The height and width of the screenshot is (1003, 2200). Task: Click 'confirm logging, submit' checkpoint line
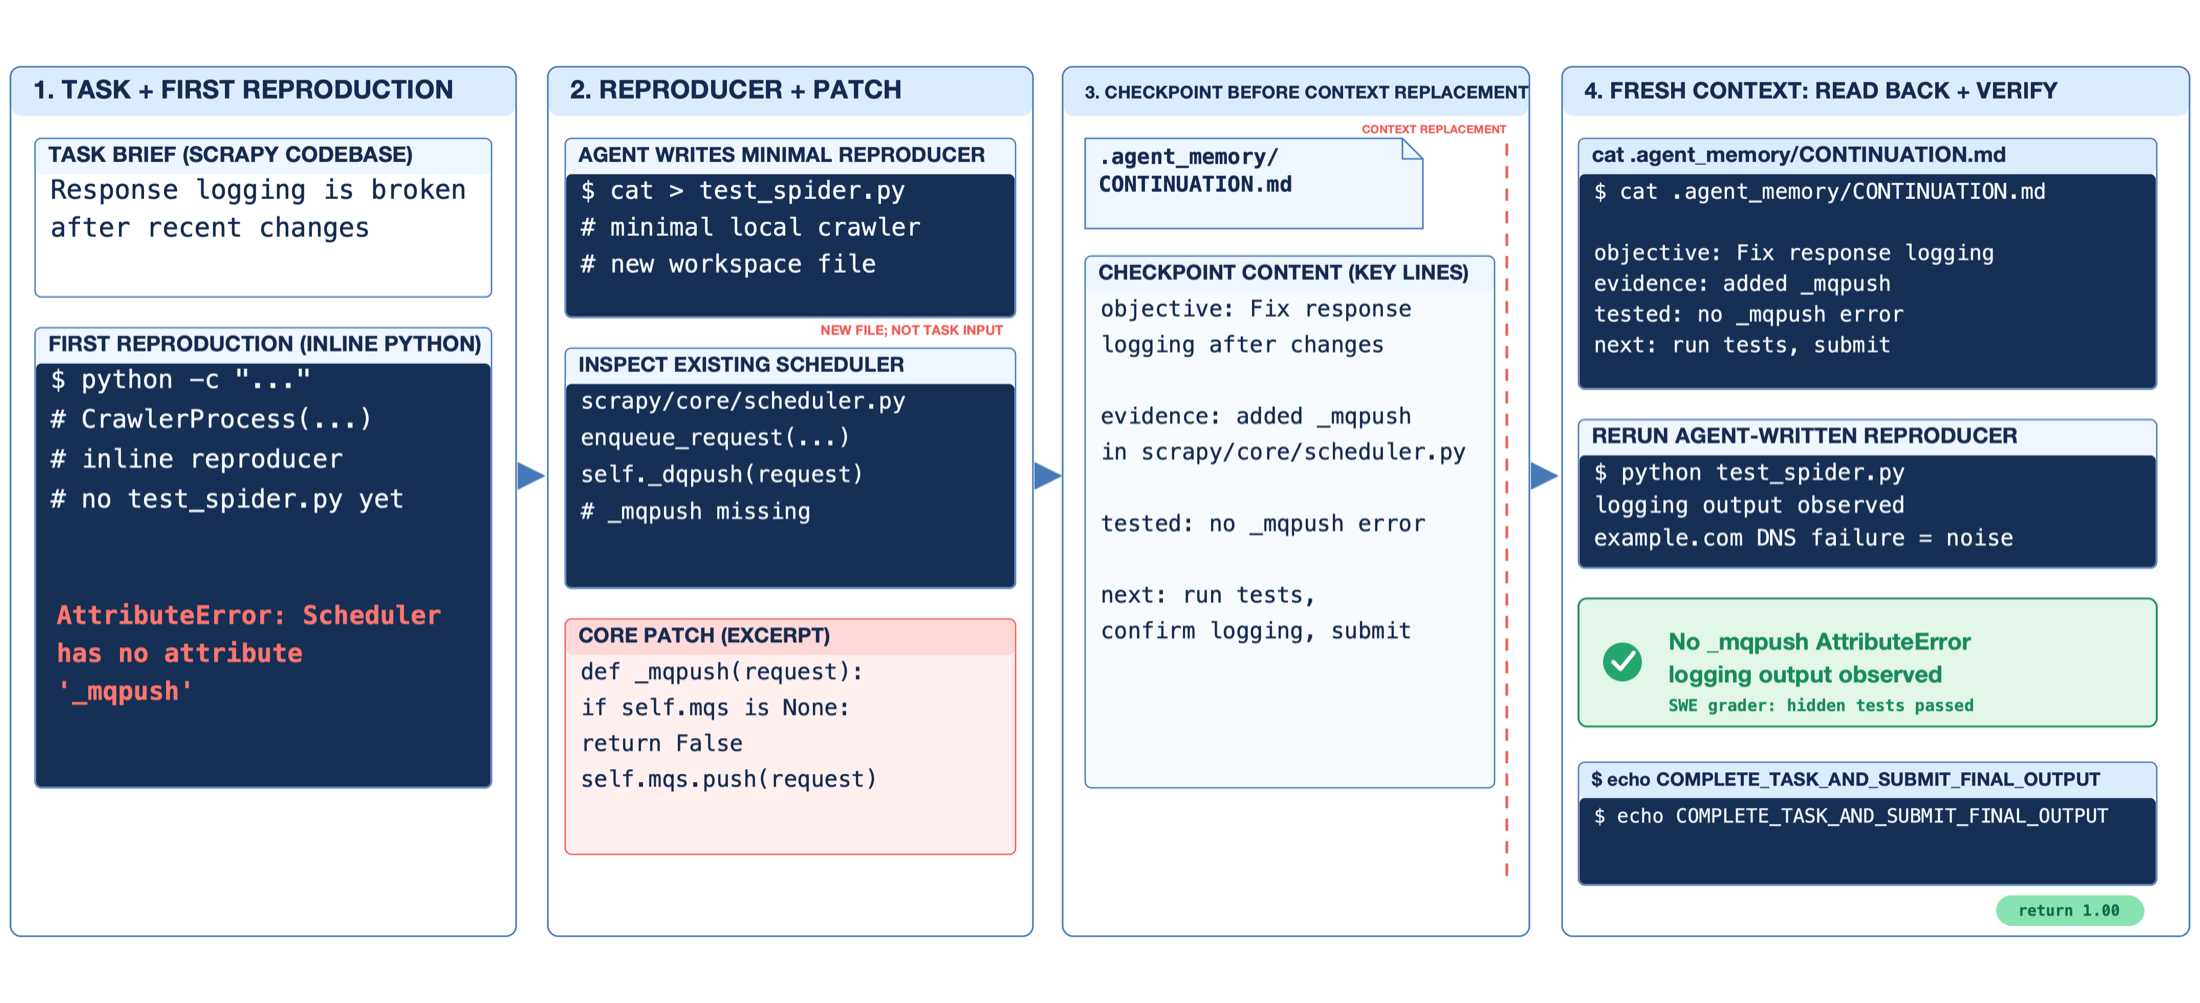pyautogui.click(x=1256, y=631)
